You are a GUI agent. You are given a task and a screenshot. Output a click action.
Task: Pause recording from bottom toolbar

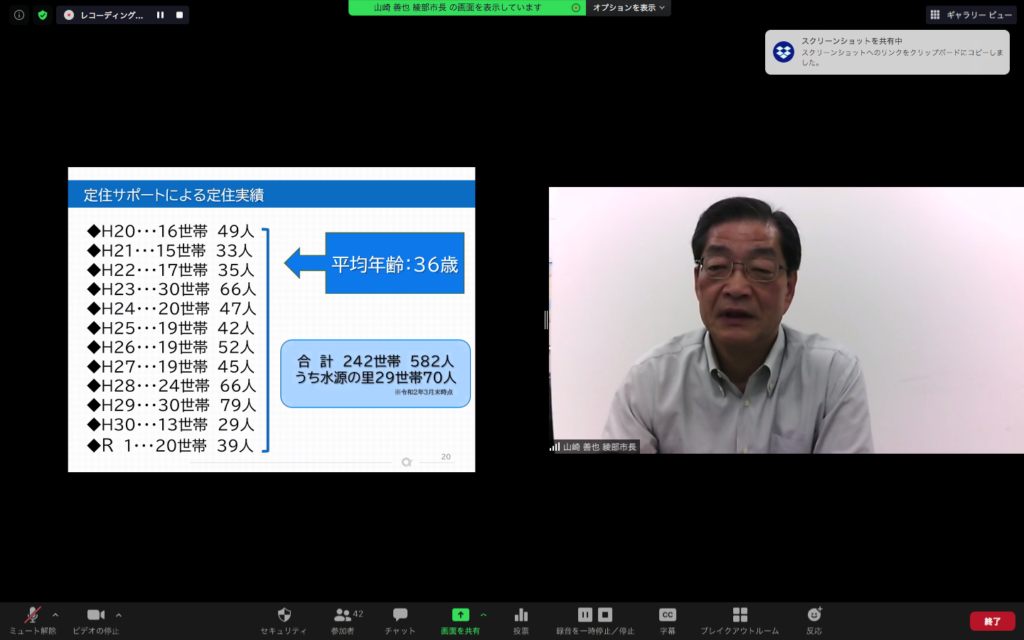(585, 614)
